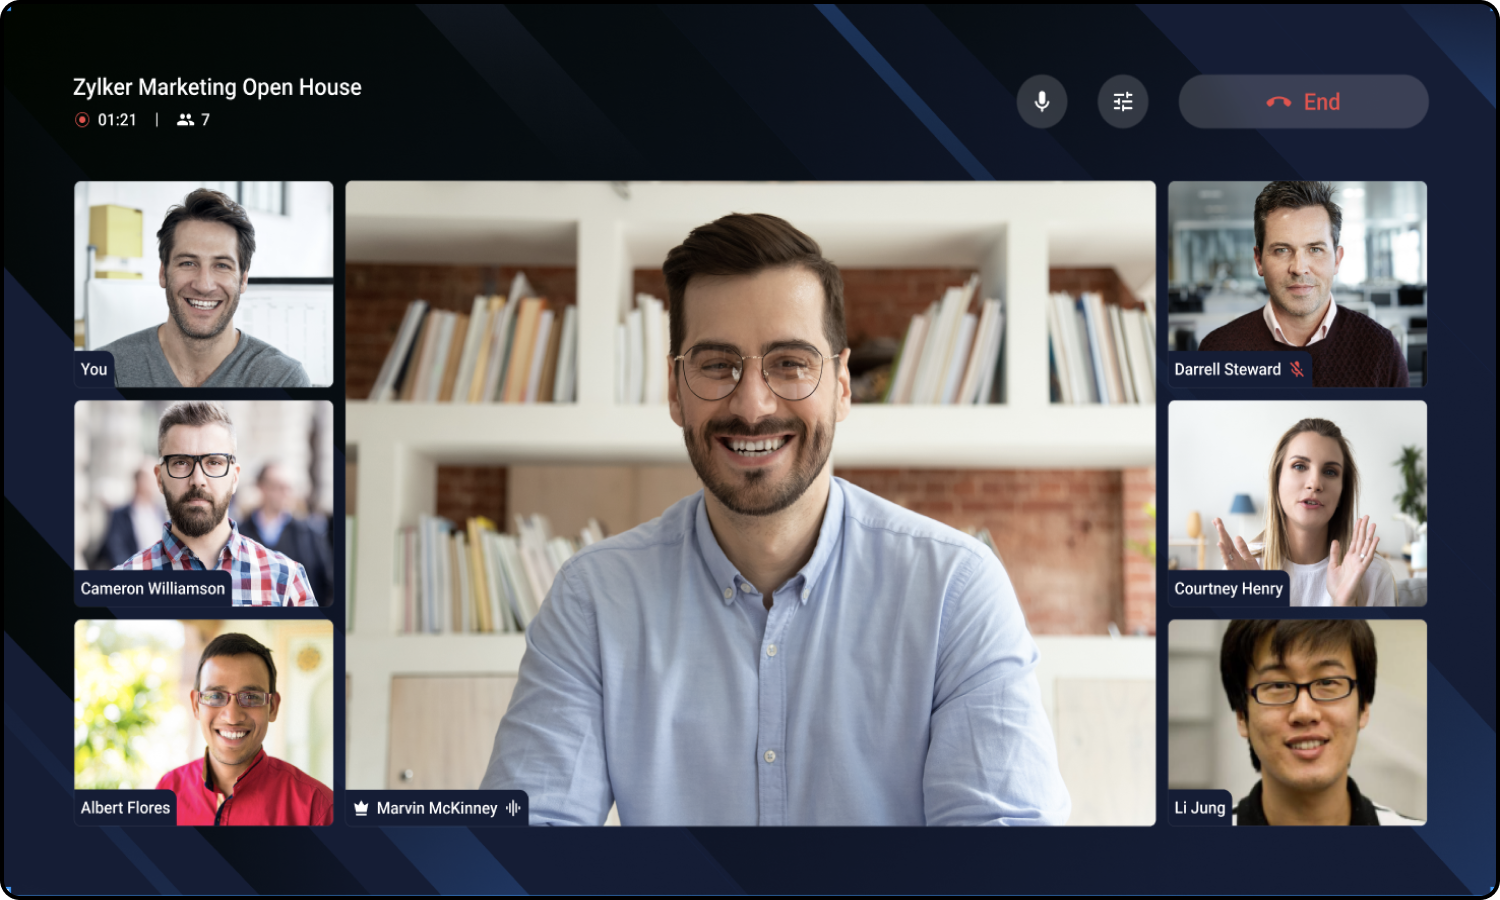Select Li Jung's video thumbnail
The image size is (1500, 900).
tap(1297, 723)
